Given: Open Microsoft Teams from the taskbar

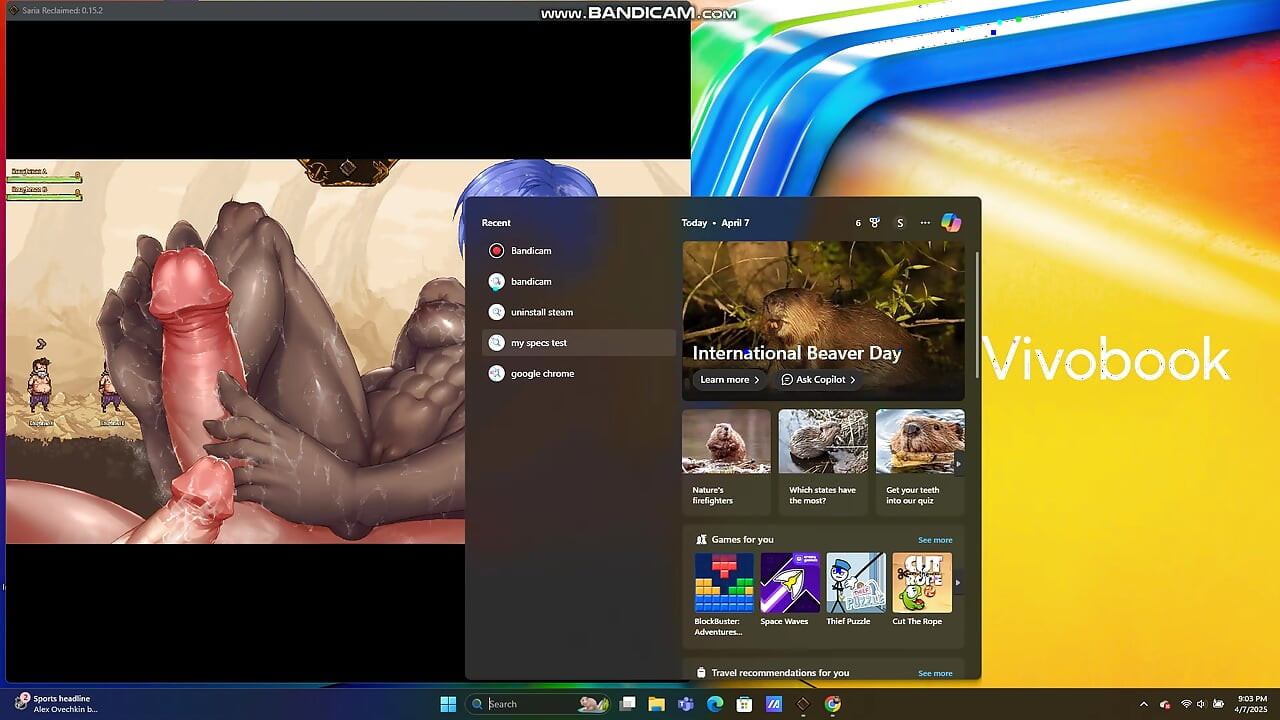Looking at the screenshot, I should (x=686, y=704).
